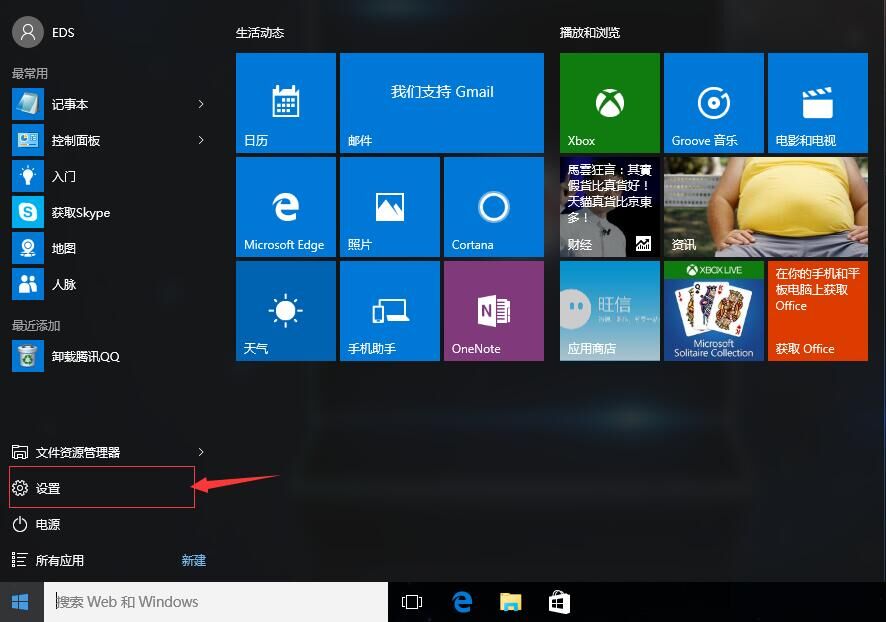
Task: Open Task View on the taskbar
Action: click(x=412, y=602)
